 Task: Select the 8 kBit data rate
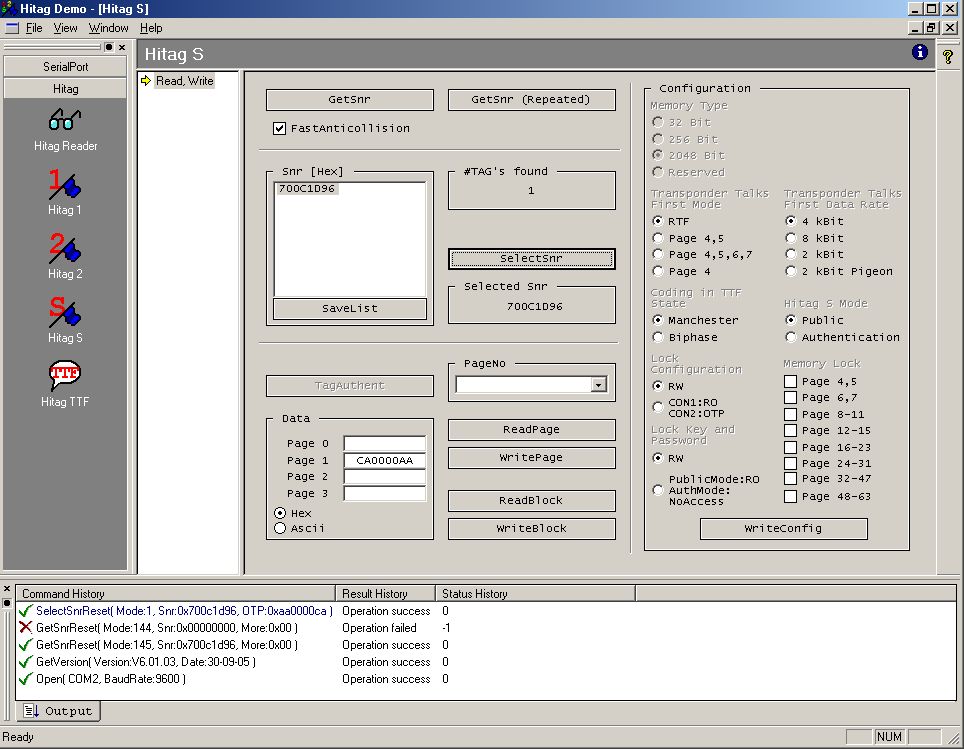pyautogui.click(x=791, y=238)
